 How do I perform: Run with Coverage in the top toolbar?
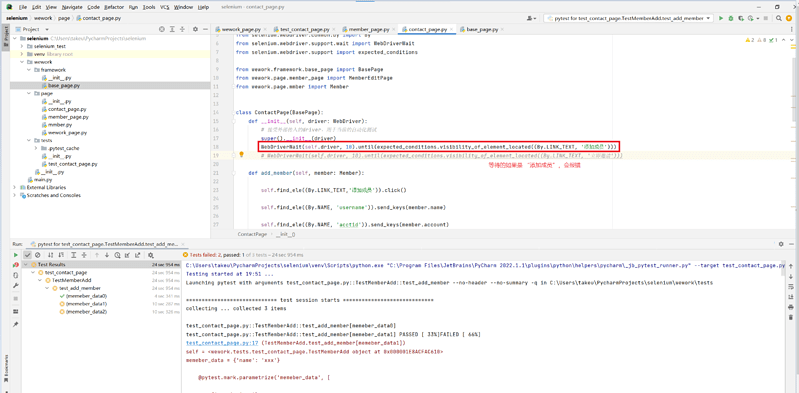(x=741, y=18)
